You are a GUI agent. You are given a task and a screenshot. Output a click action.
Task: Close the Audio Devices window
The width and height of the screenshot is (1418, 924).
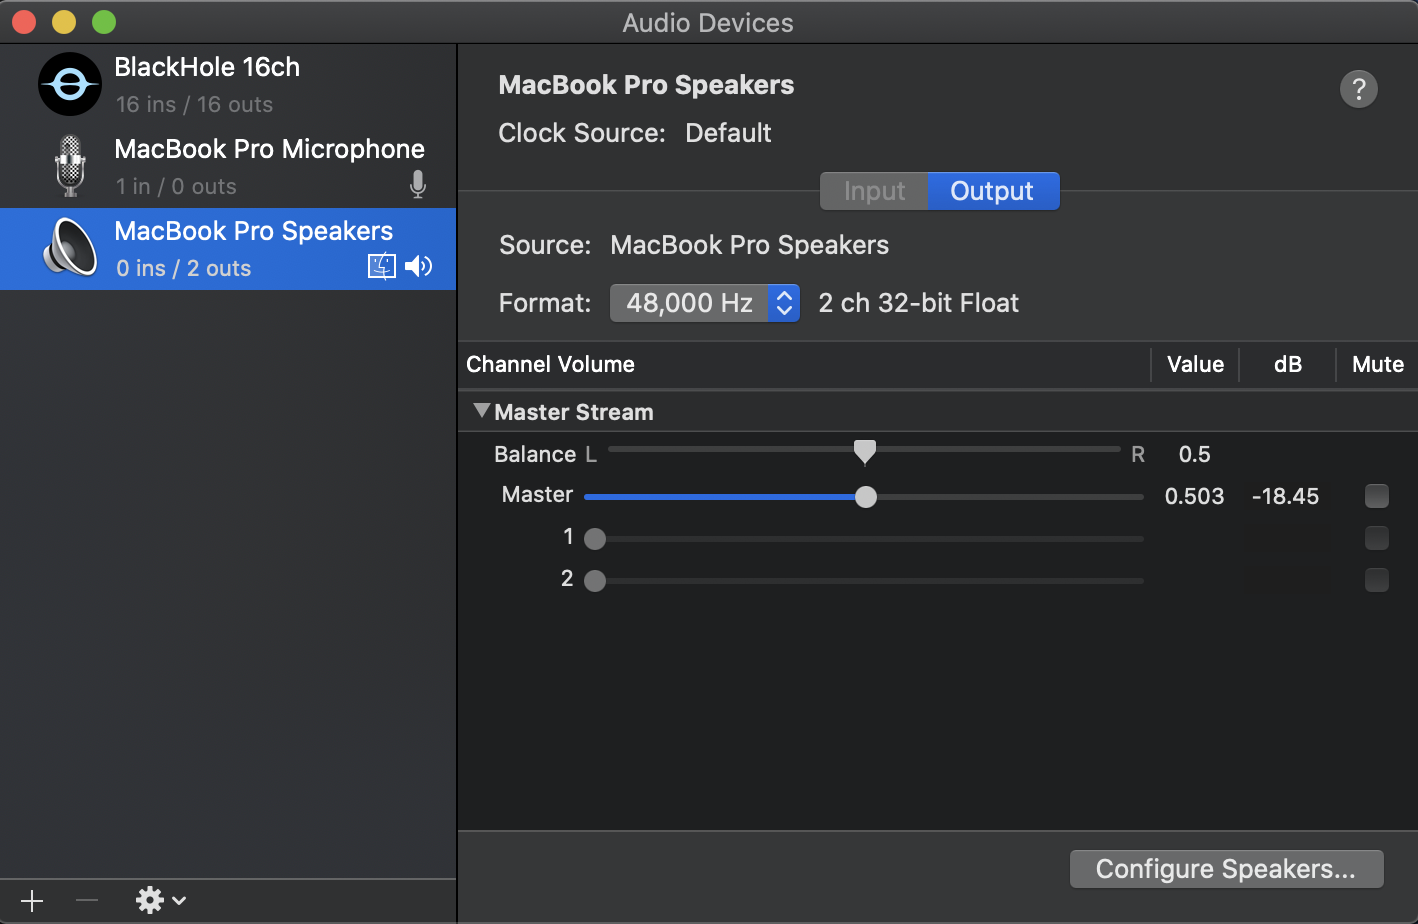pos(23,21)
